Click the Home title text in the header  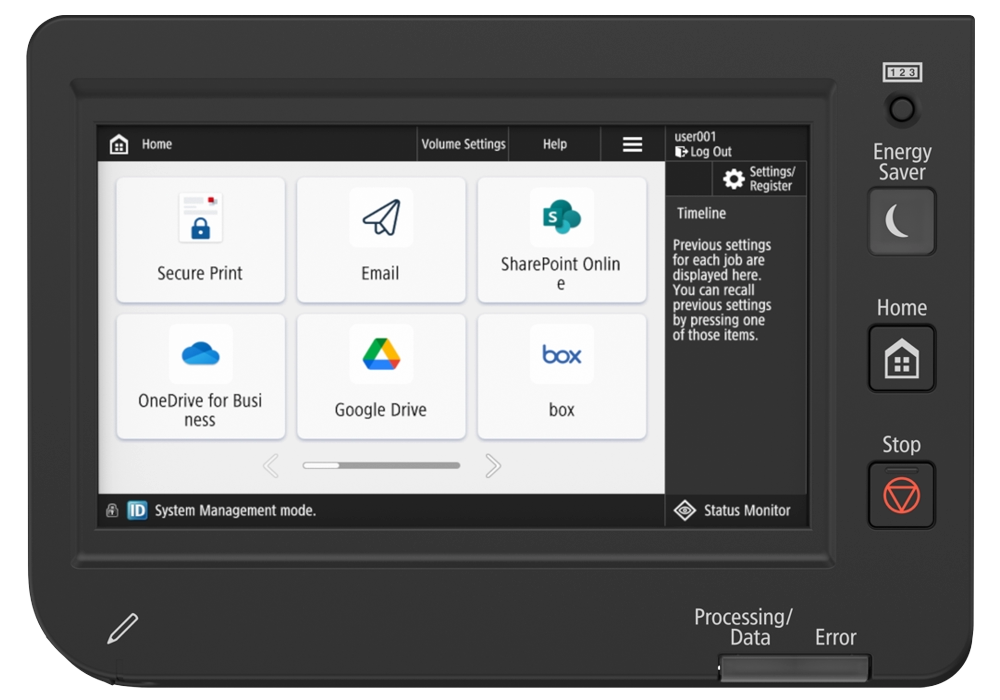[x=157, y=144]
